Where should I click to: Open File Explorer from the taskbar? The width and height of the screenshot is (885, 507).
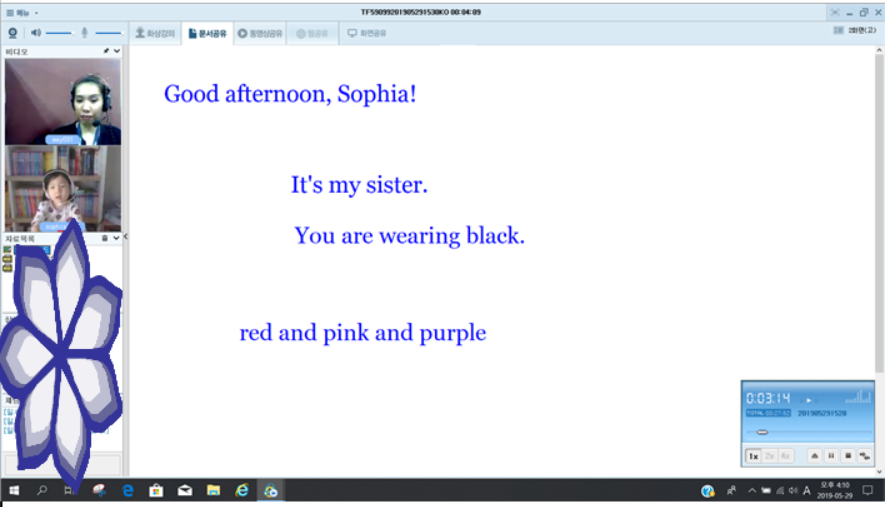(213, 491)
